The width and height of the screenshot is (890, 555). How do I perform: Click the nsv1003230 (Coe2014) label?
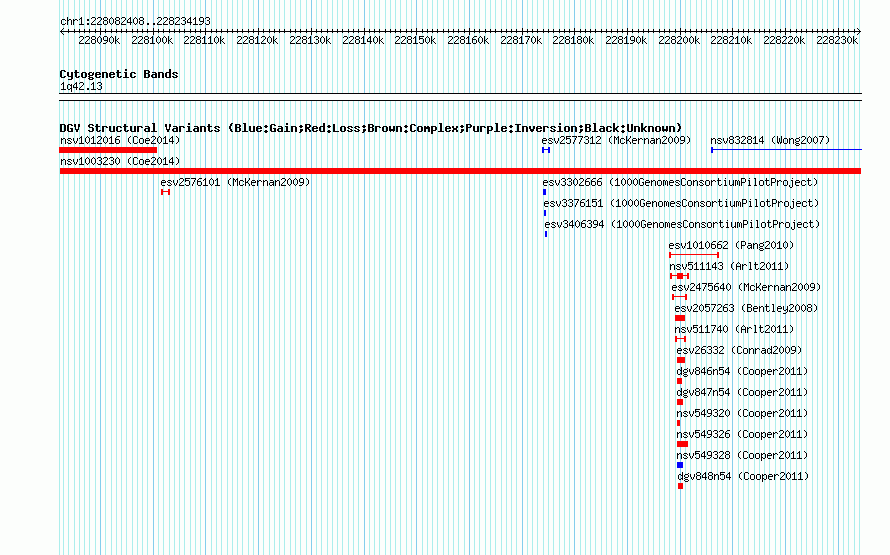pyautogui.click(x=120, y=161)
